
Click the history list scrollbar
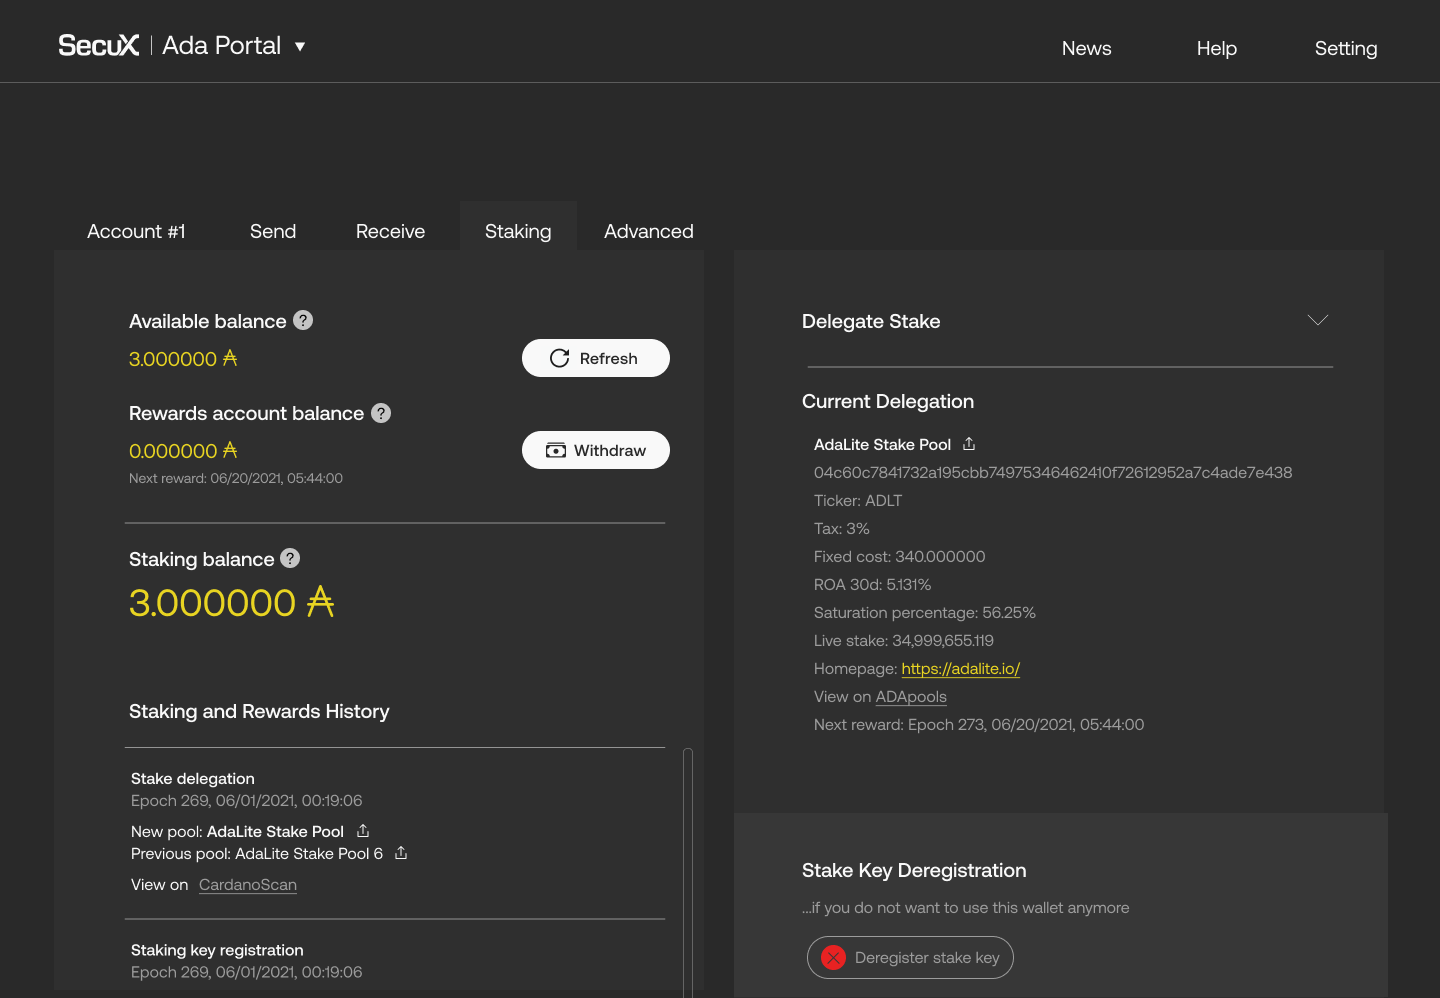click(688, 872)
